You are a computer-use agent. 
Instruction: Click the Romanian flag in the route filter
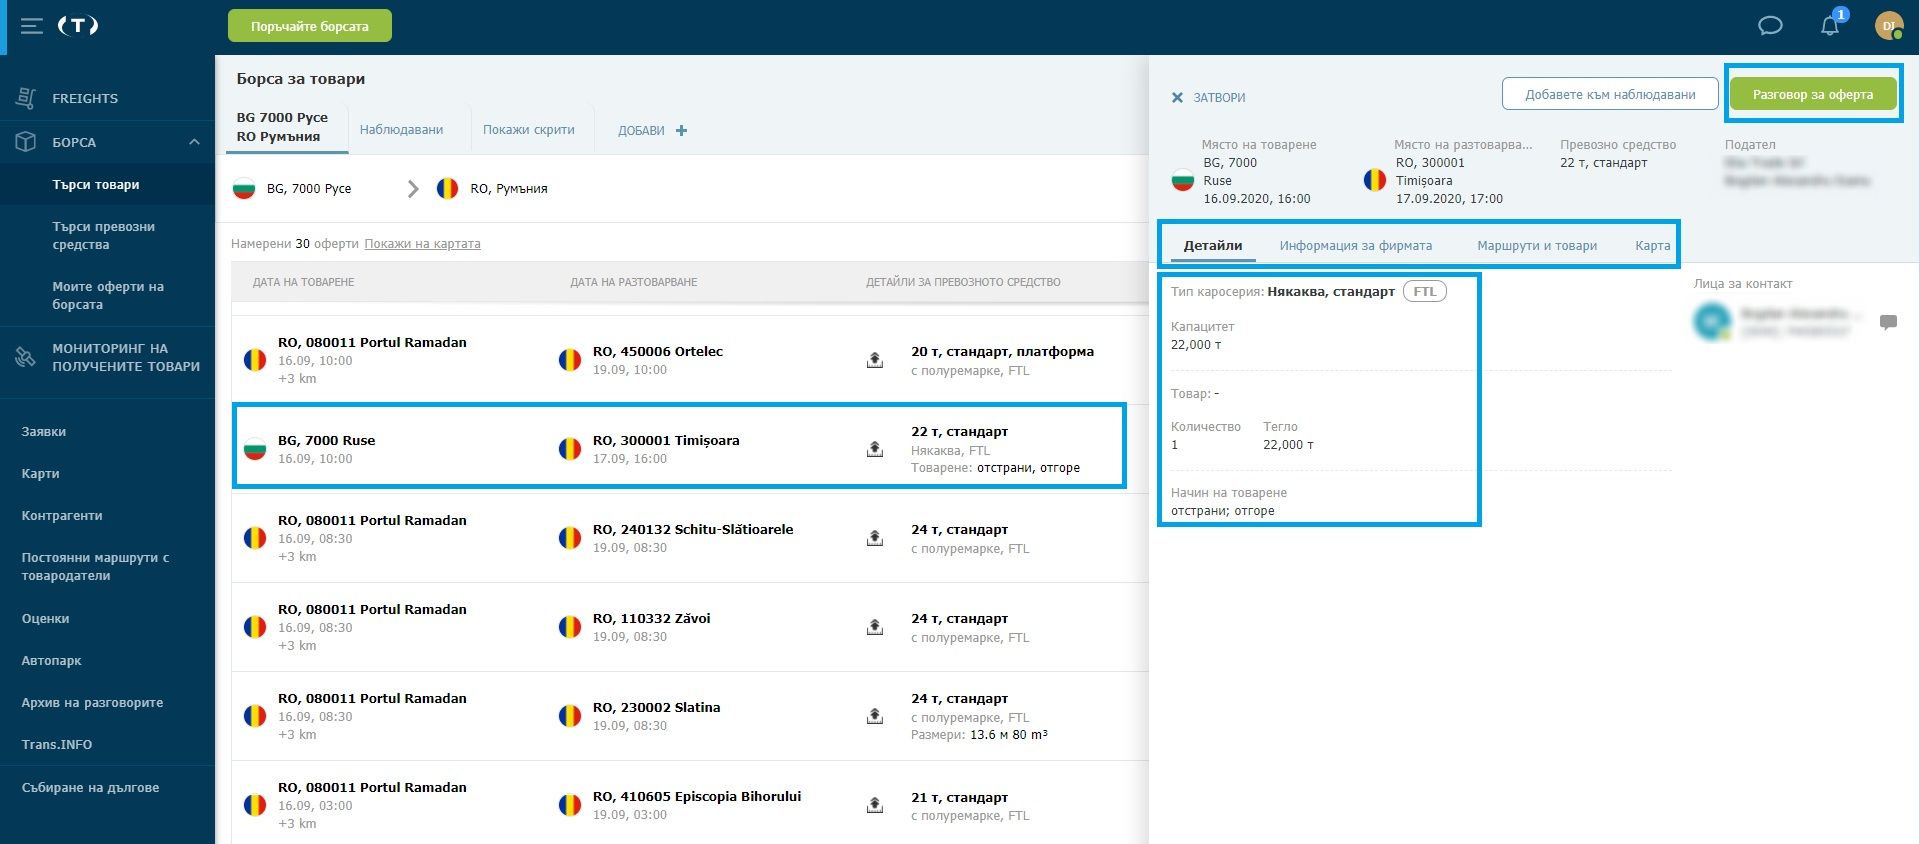tap(448, 189)
